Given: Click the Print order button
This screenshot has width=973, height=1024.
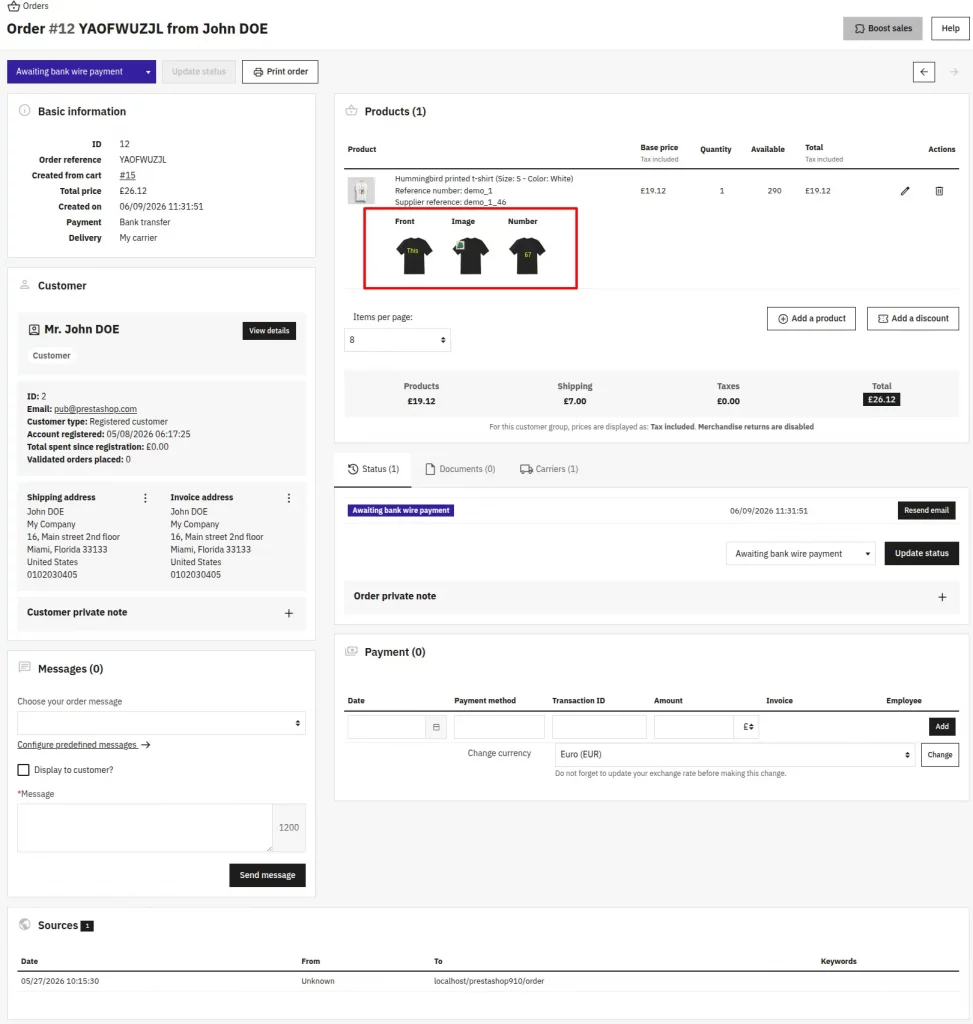Looking at the screenshot, I should coord(280,72).
